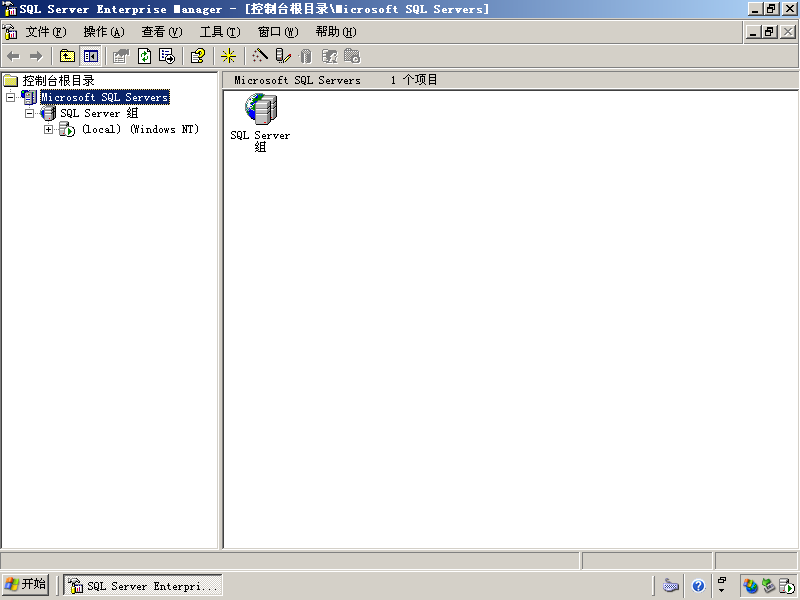Open the language bar options arrow
The image size is (800, 600).
(722, 591)
